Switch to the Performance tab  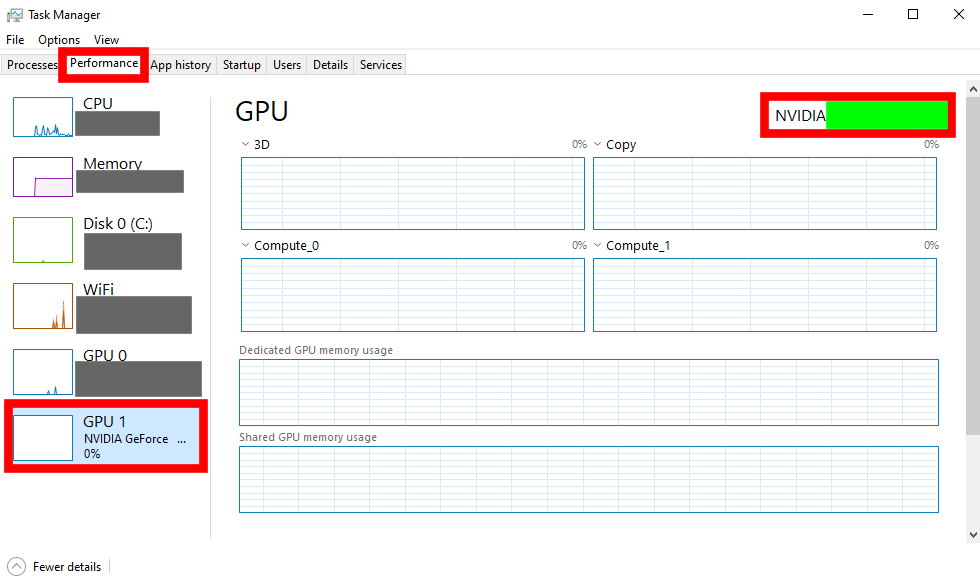(104, 63)
